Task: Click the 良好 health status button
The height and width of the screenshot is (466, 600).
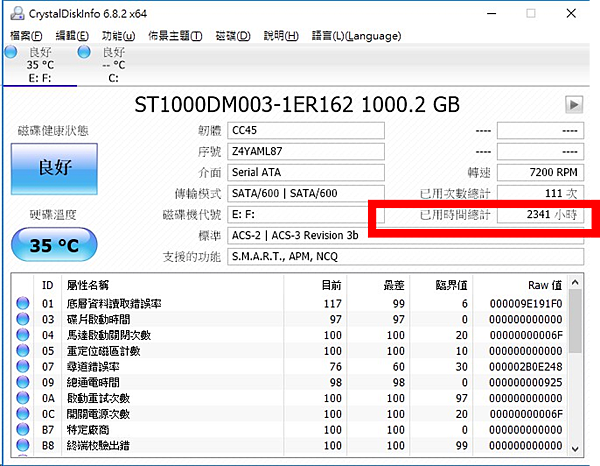Action: pyautogui.click(x=54, y=169)
